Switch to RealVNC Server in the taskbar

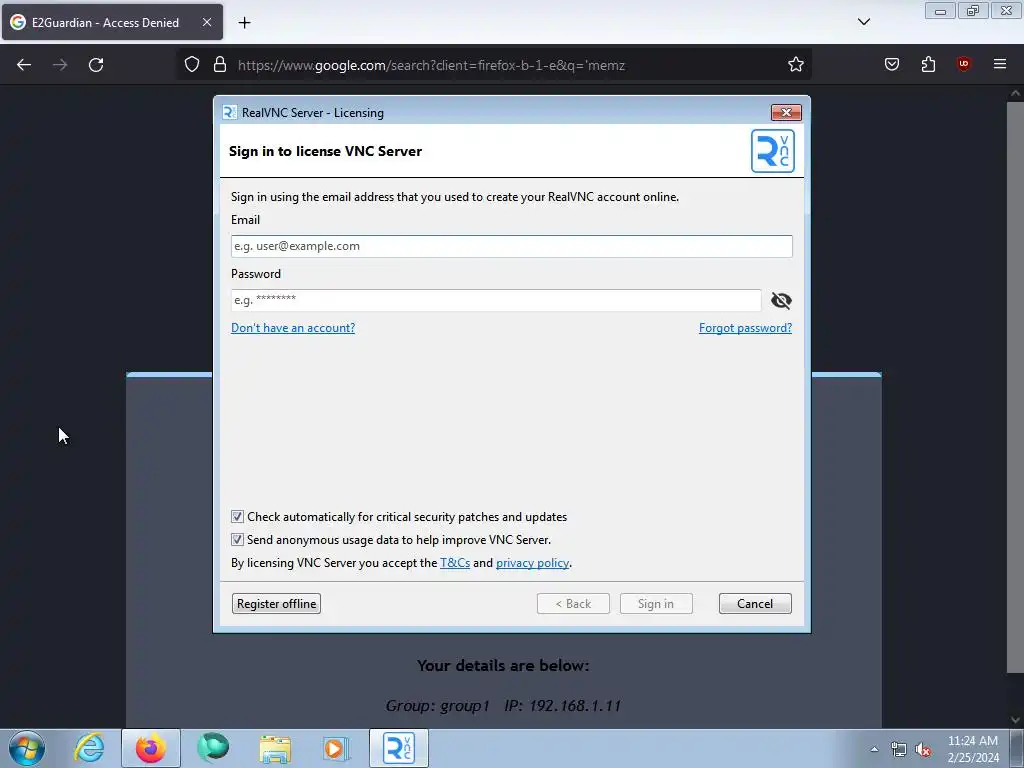tap(399, 748)
